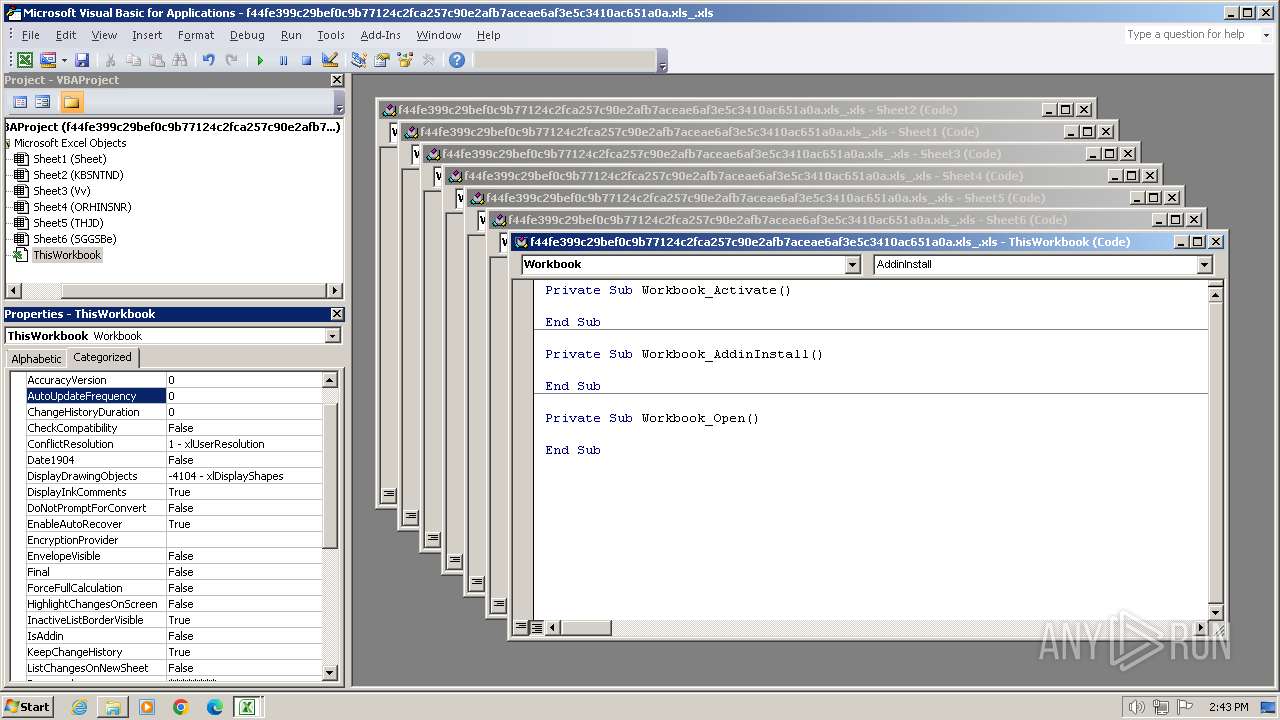
Task: Open Find with the binoculars icon
Action: (x=180, y=60)
